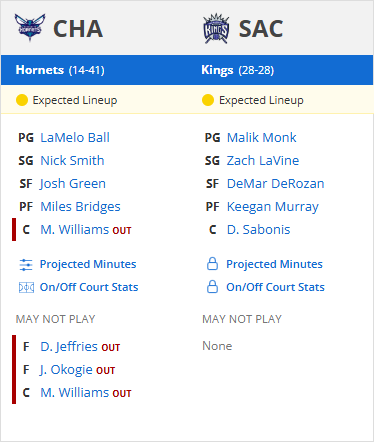Click the Sacramento Kings team logo
Screen dimensions: 374x442
point(216,28)
